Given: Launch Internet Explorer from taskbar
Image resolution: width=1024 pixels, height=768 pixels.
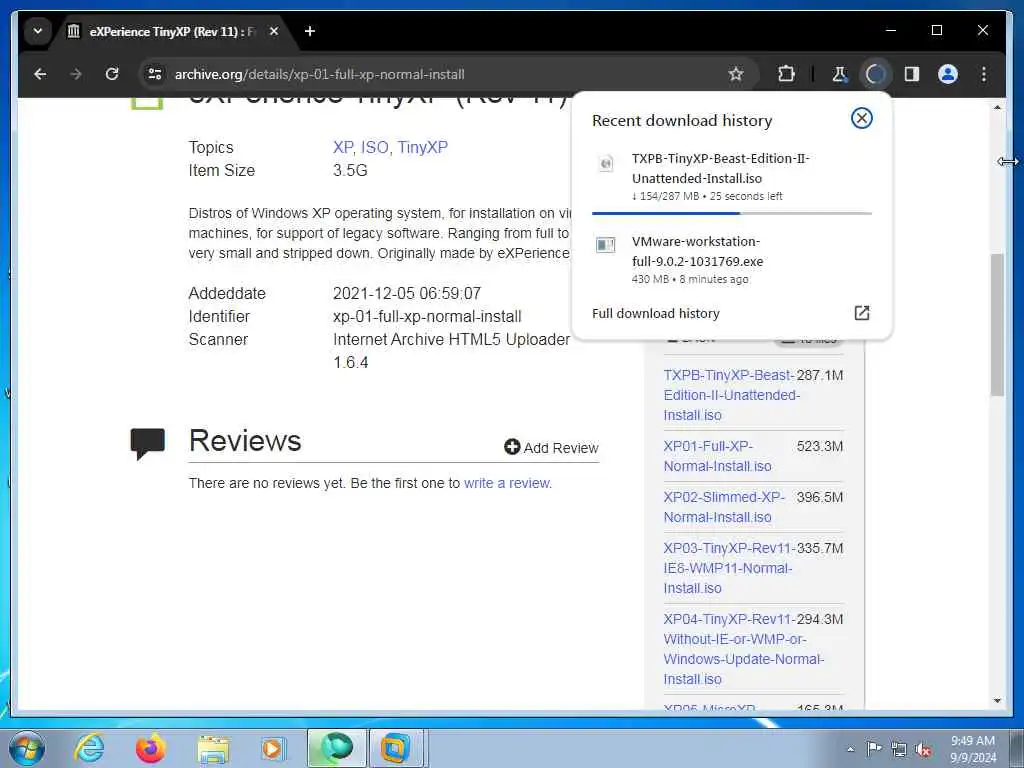Looking at the screenshot, I should (89, 748).
